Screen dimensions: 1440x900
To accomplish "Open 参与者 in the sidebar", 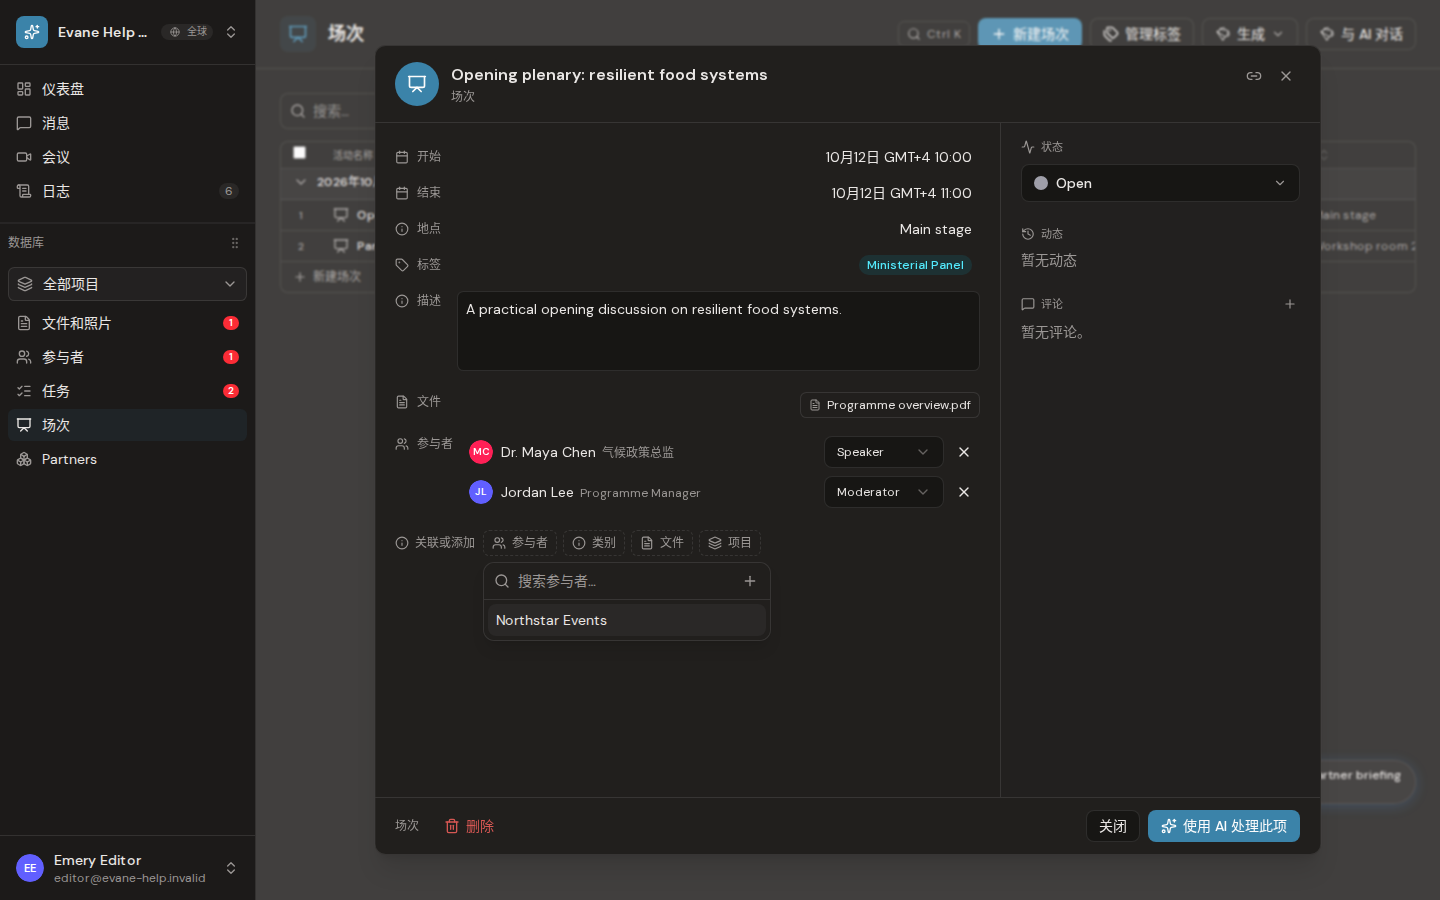I will click(x=127, y=357).
